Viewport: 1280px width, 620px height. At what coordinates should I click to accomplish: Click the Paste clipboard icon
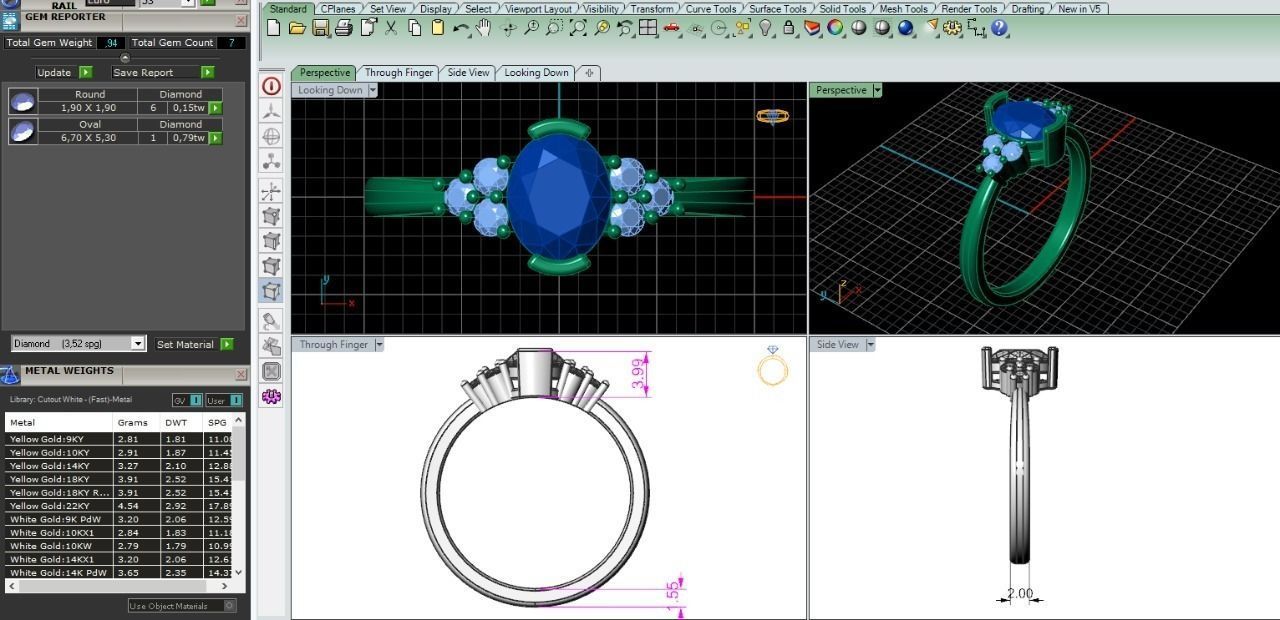[x=437, y=28]
